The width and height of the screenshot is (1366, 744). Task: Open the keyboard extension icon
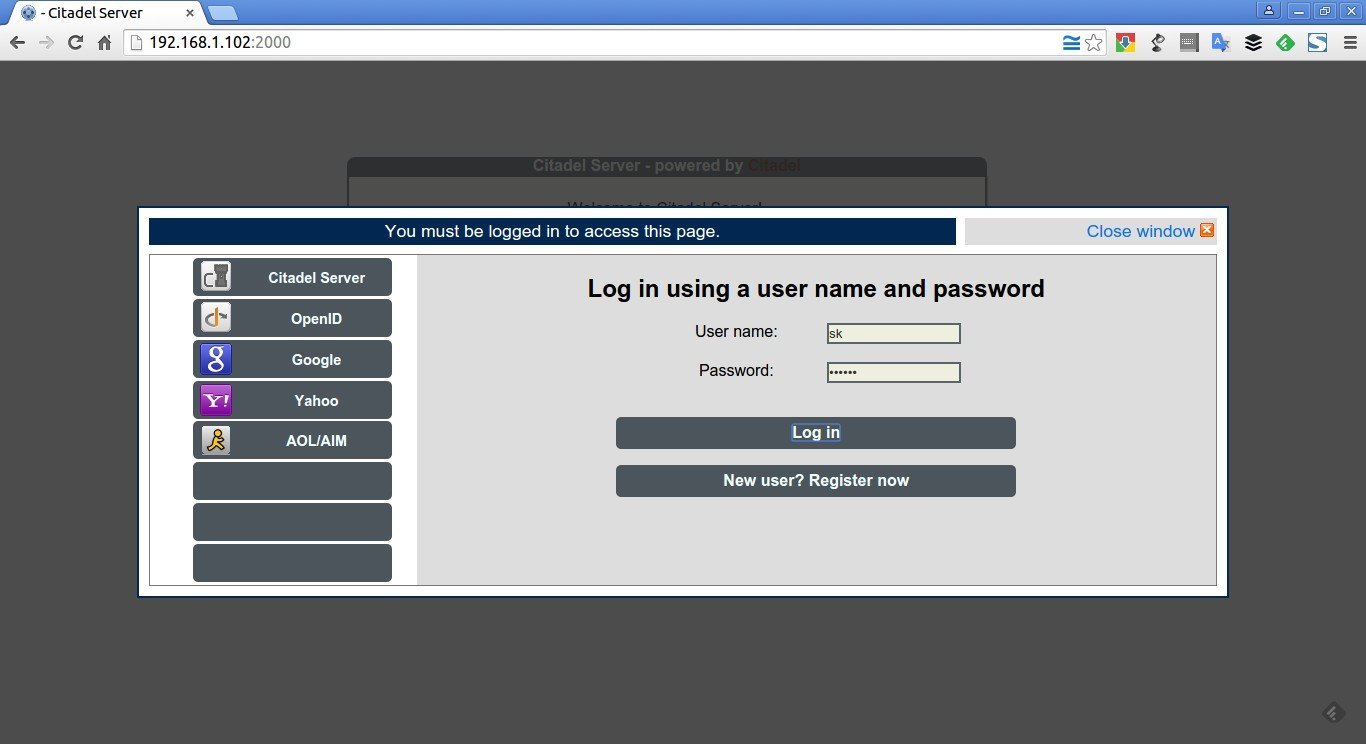[1189, 43]
